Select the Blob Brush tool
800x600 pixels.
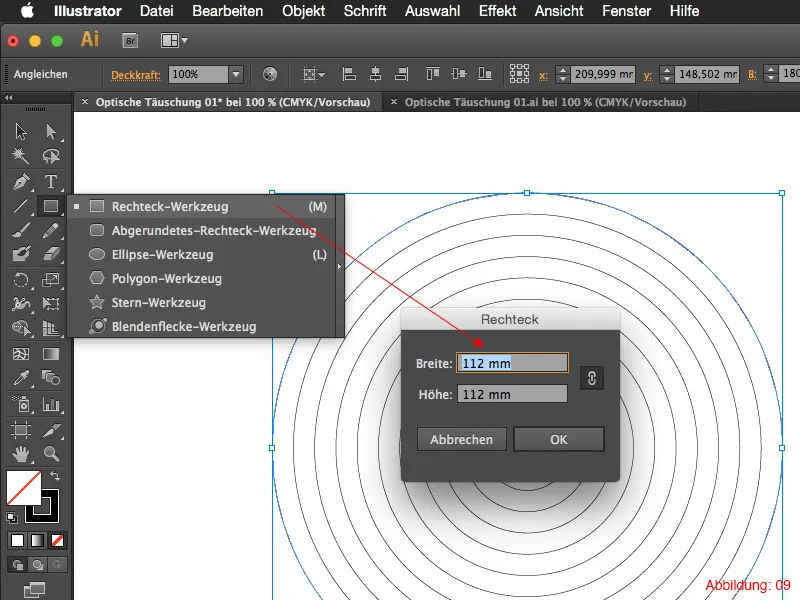click(x=21, y=254)
